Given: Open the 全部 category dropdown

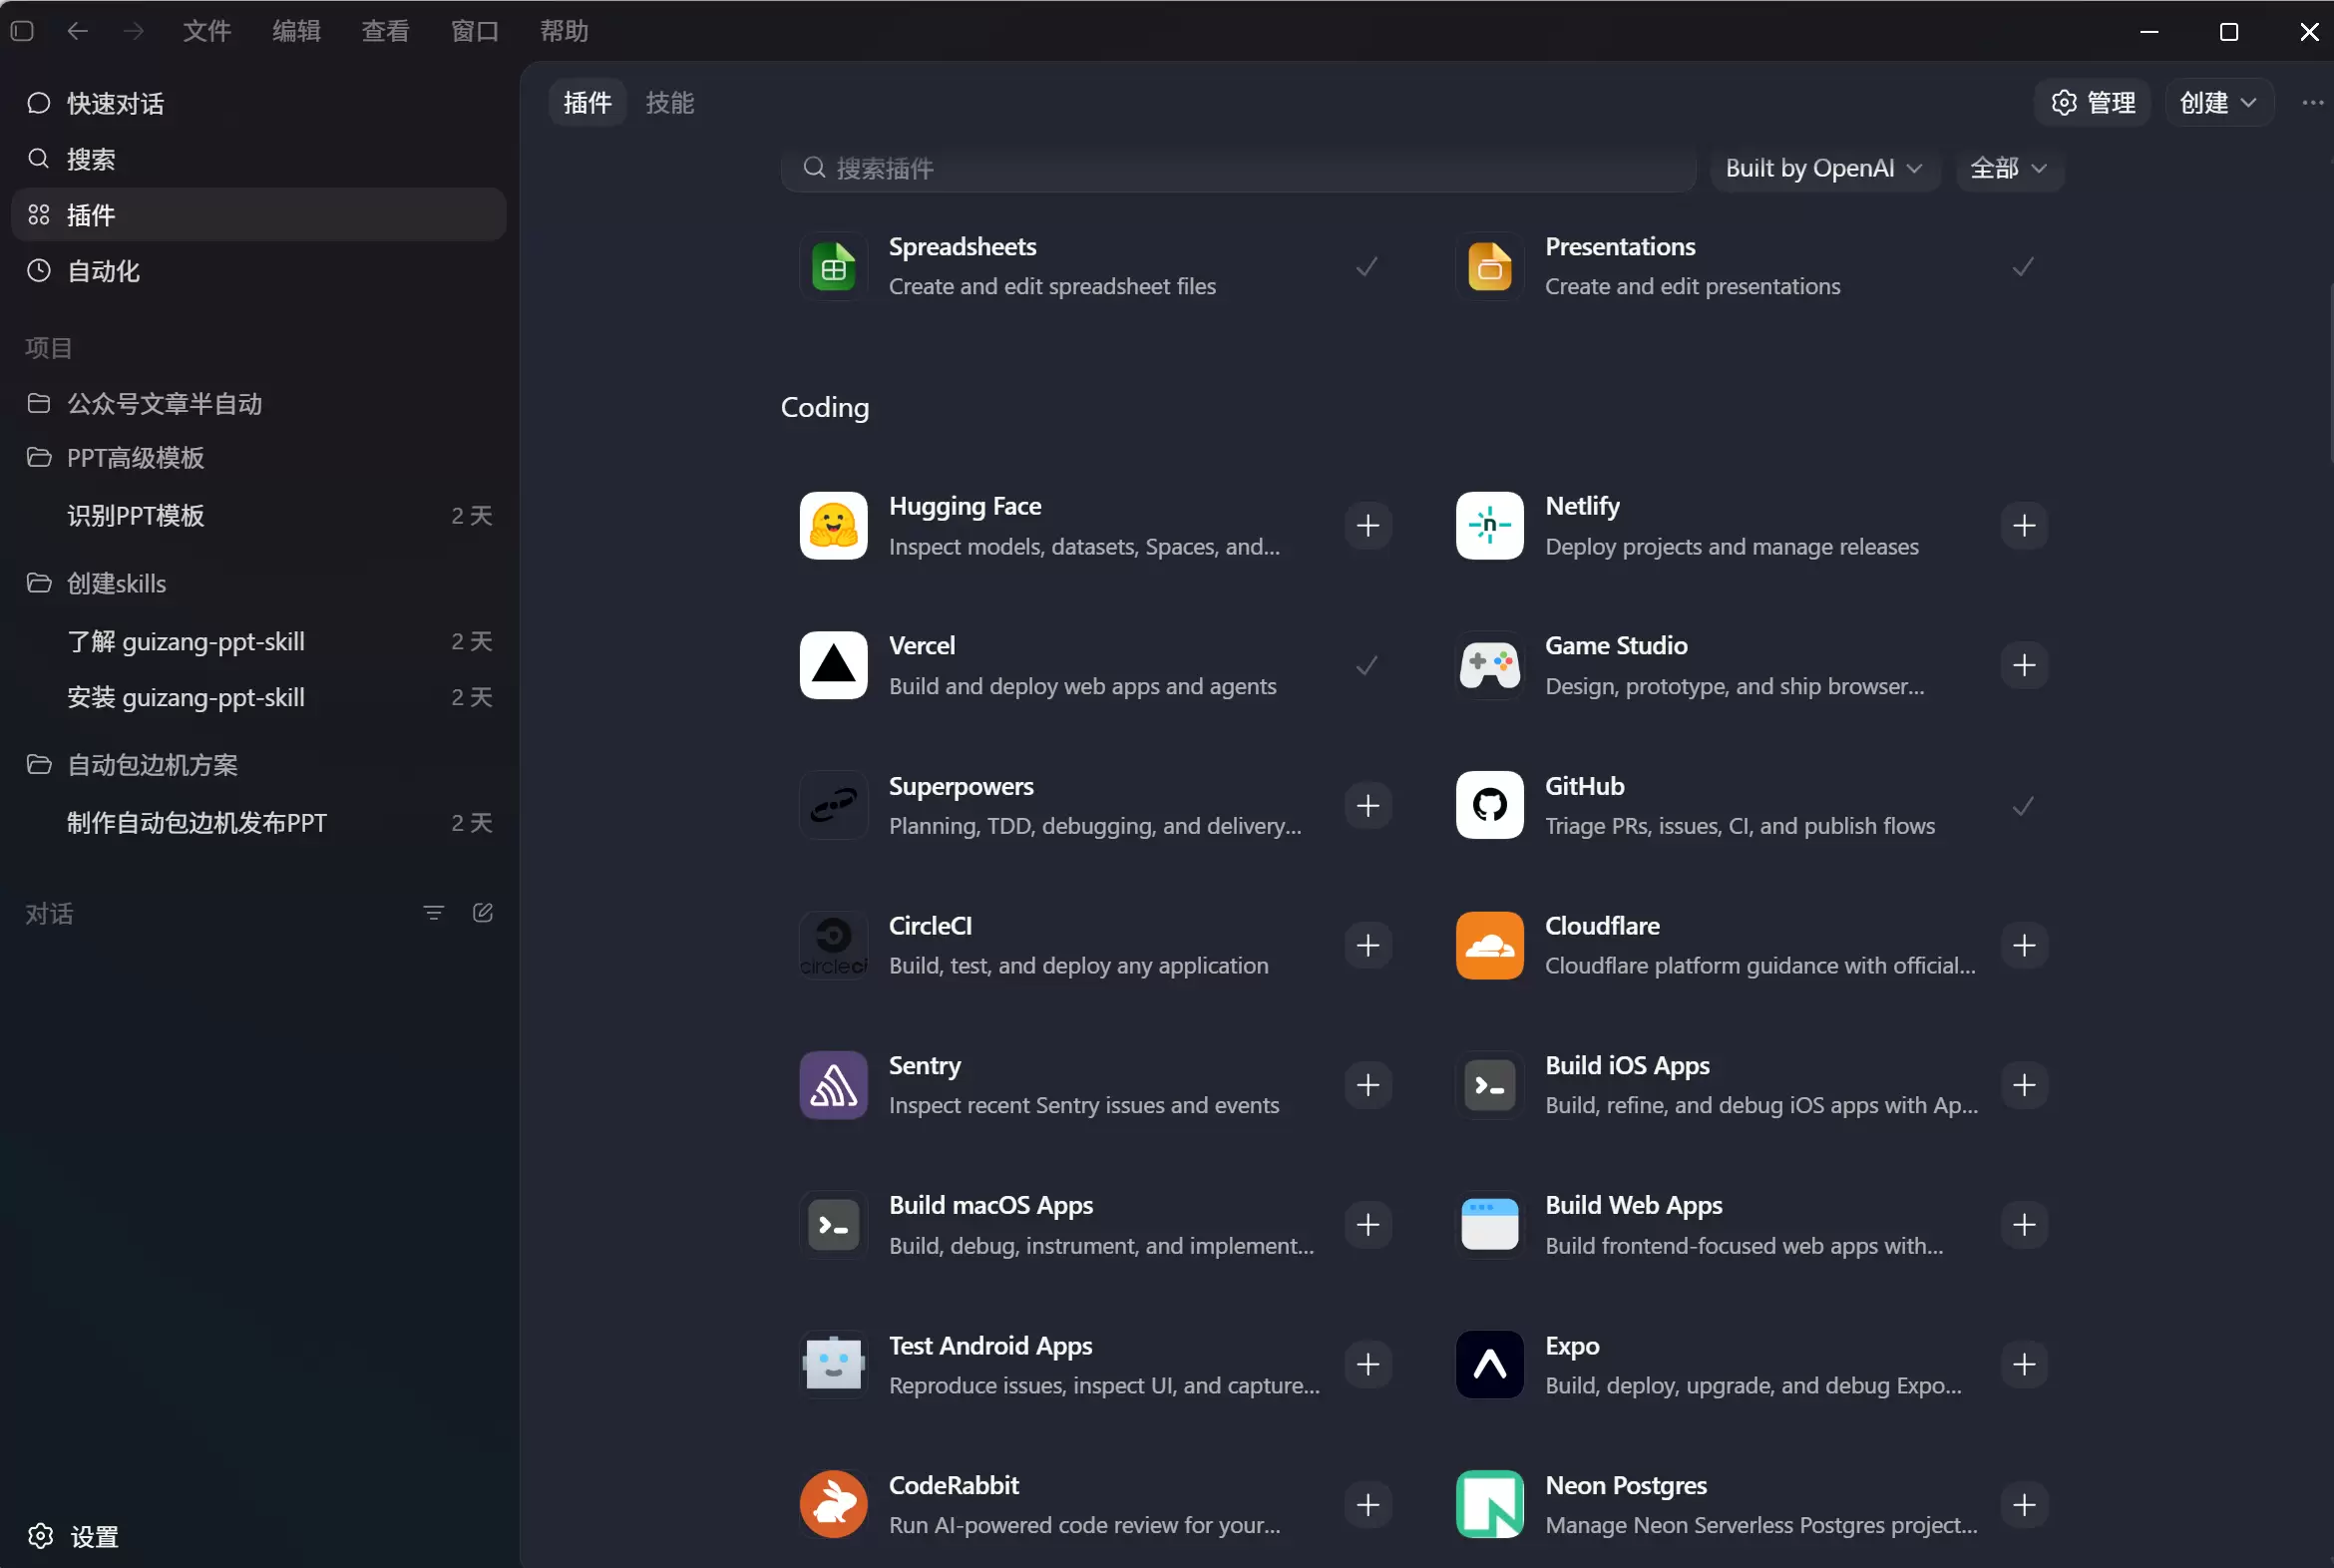Looking at the screenshot, I should 2009,168.
